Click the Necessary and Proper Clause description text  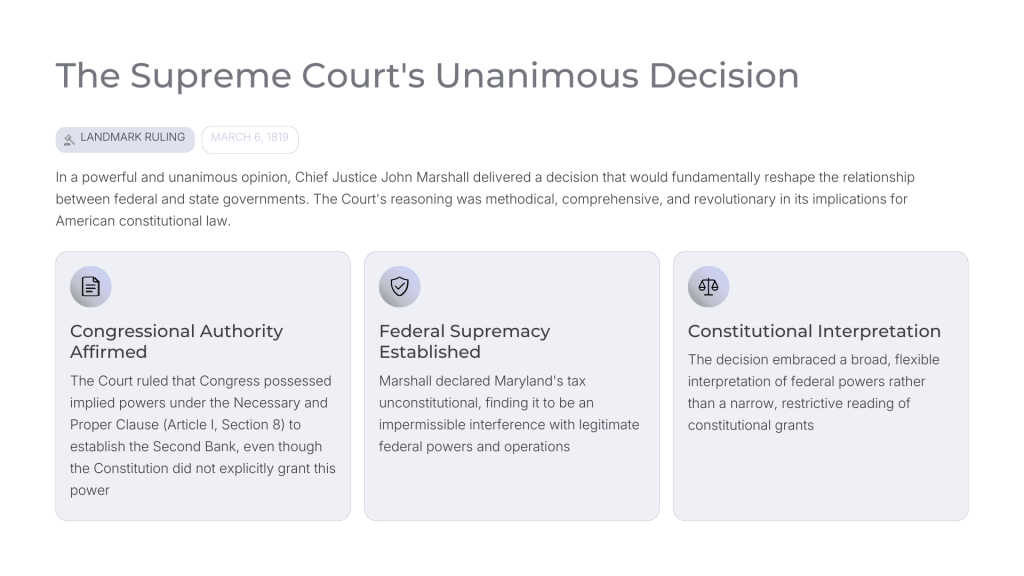(202, 436)
